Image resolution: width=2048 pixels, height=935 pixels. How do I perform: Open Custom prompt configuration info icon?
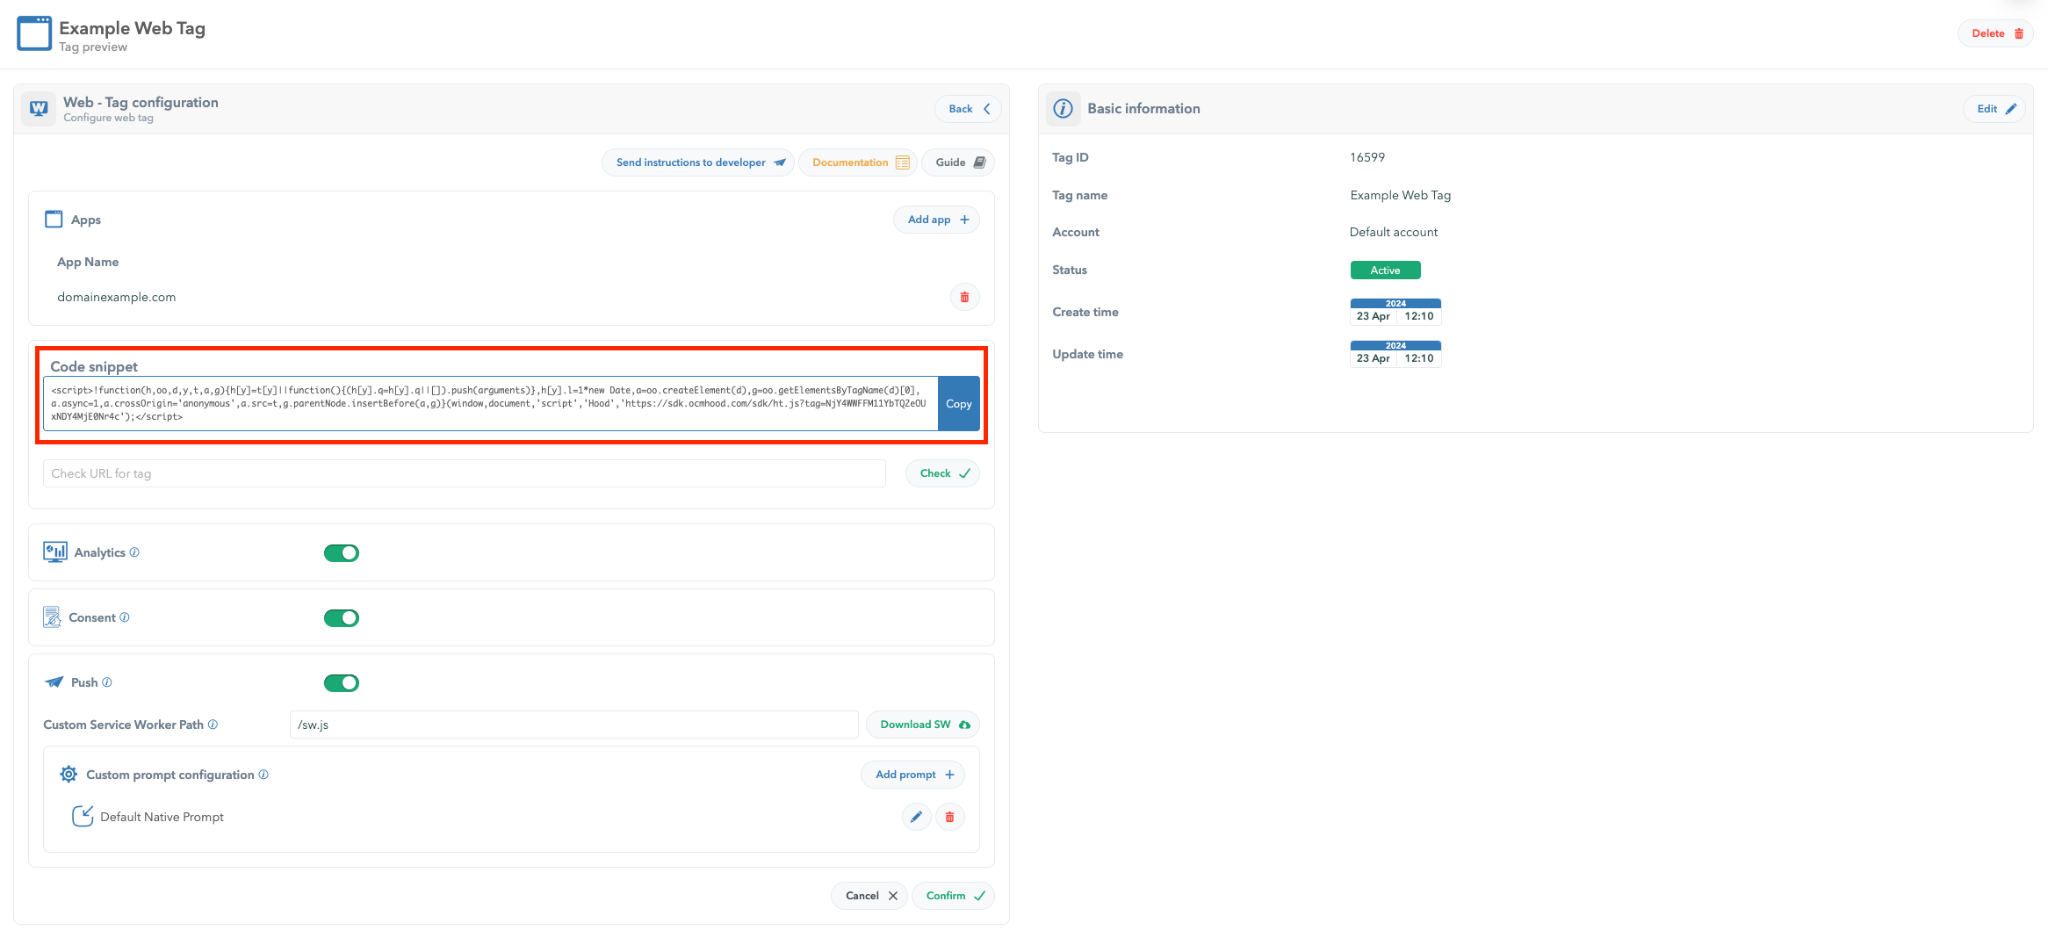click(x=264, y=774)
